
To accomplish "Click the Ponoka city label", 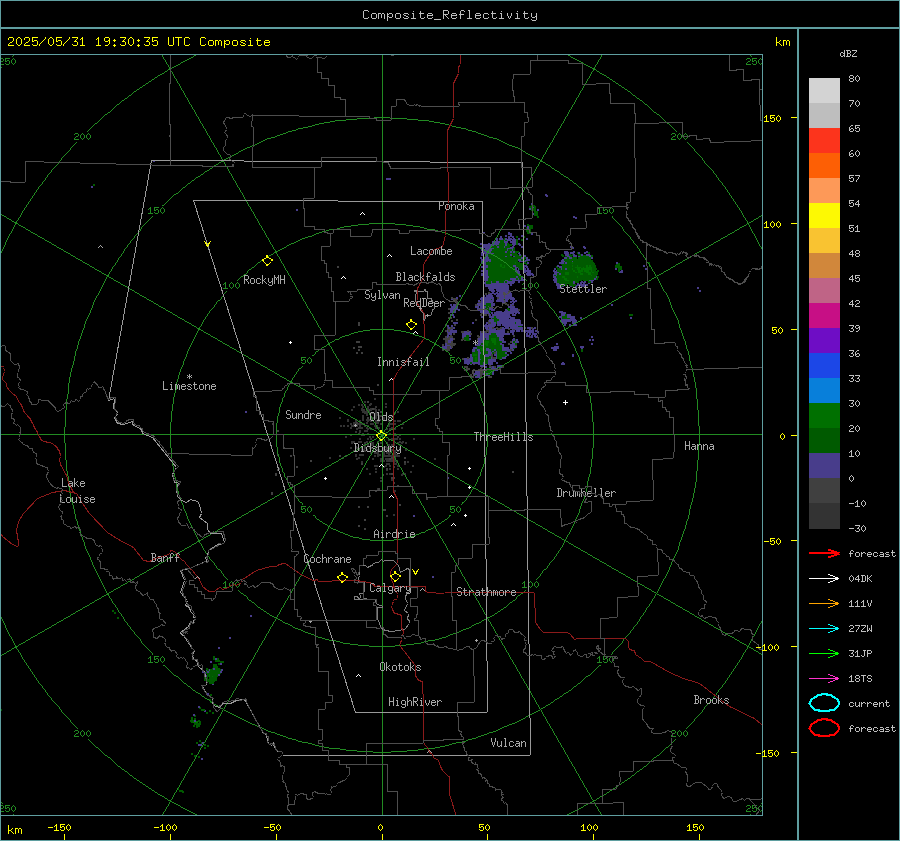I will click(x=456, y=206).
